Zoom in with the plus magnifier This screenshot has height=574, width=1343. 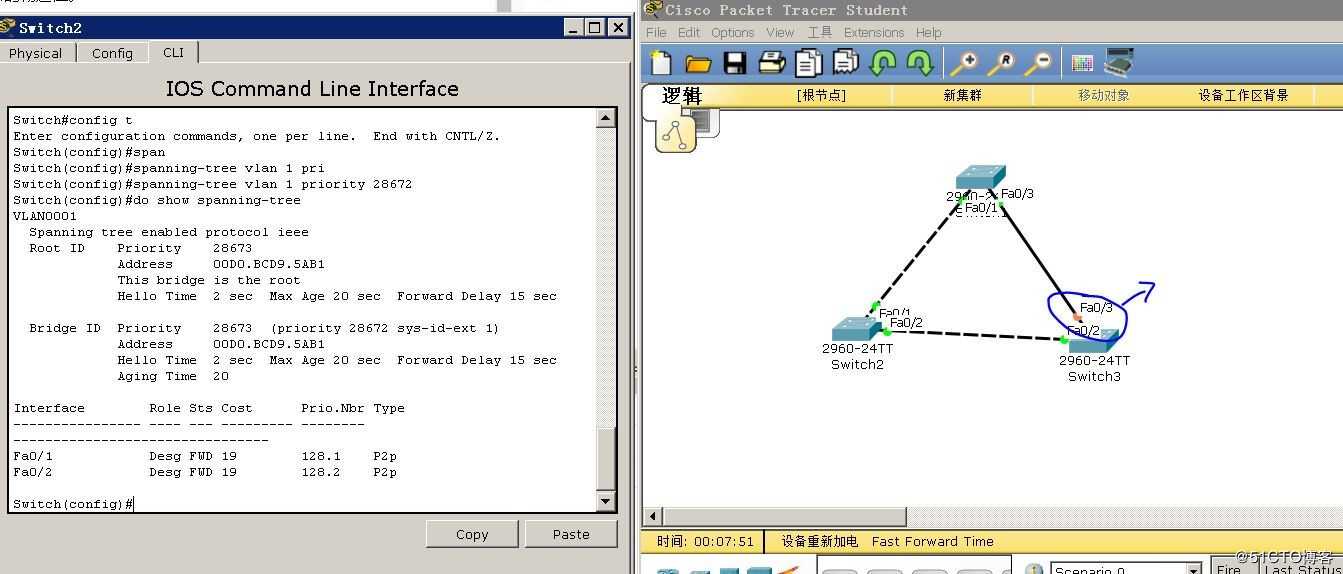(964, 64)
